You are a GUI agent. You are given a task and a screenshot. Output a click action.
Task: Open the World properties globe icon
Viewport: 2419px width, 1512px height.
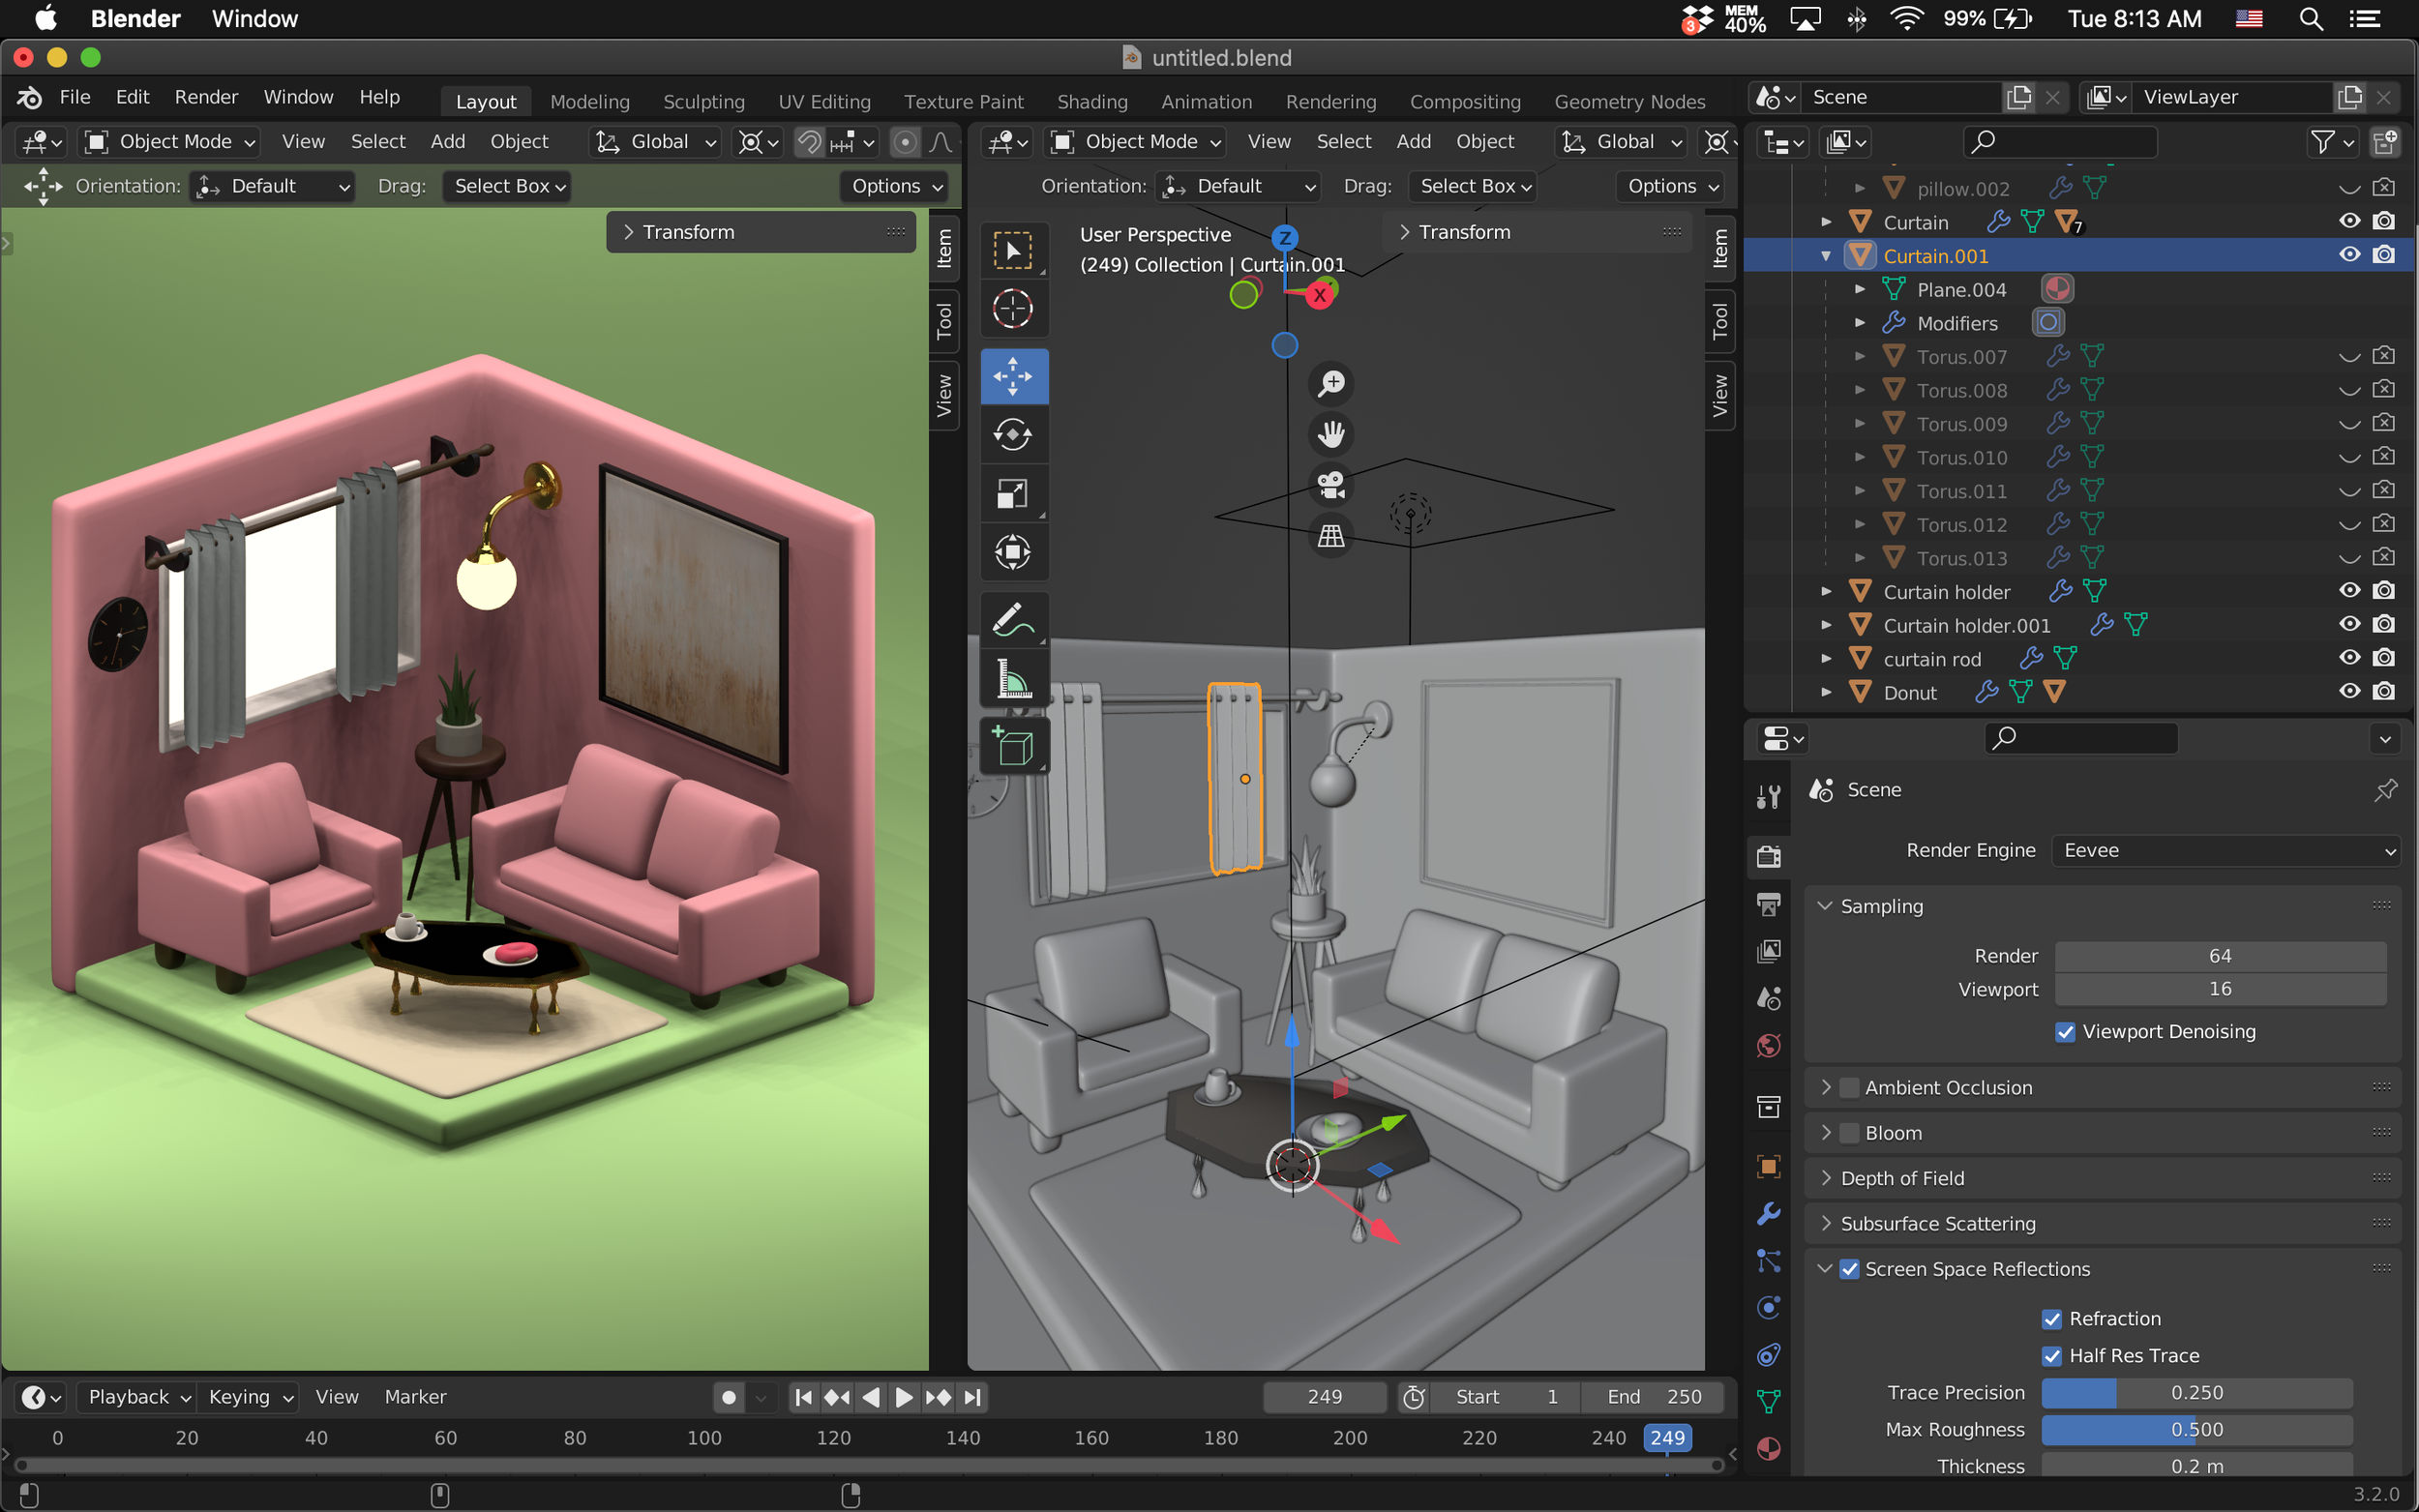1768,1046
